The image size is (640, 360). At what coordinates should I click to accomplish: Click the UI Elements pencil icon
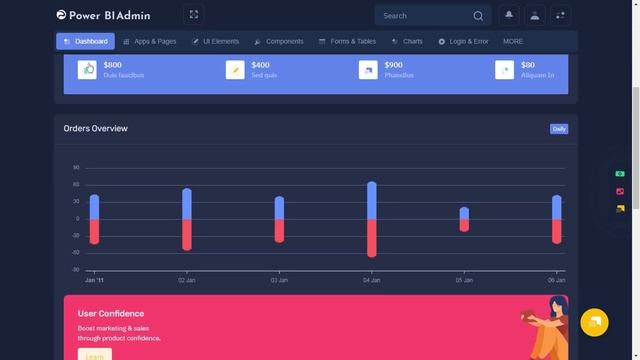pyautogui.click(x=195, y=41)
